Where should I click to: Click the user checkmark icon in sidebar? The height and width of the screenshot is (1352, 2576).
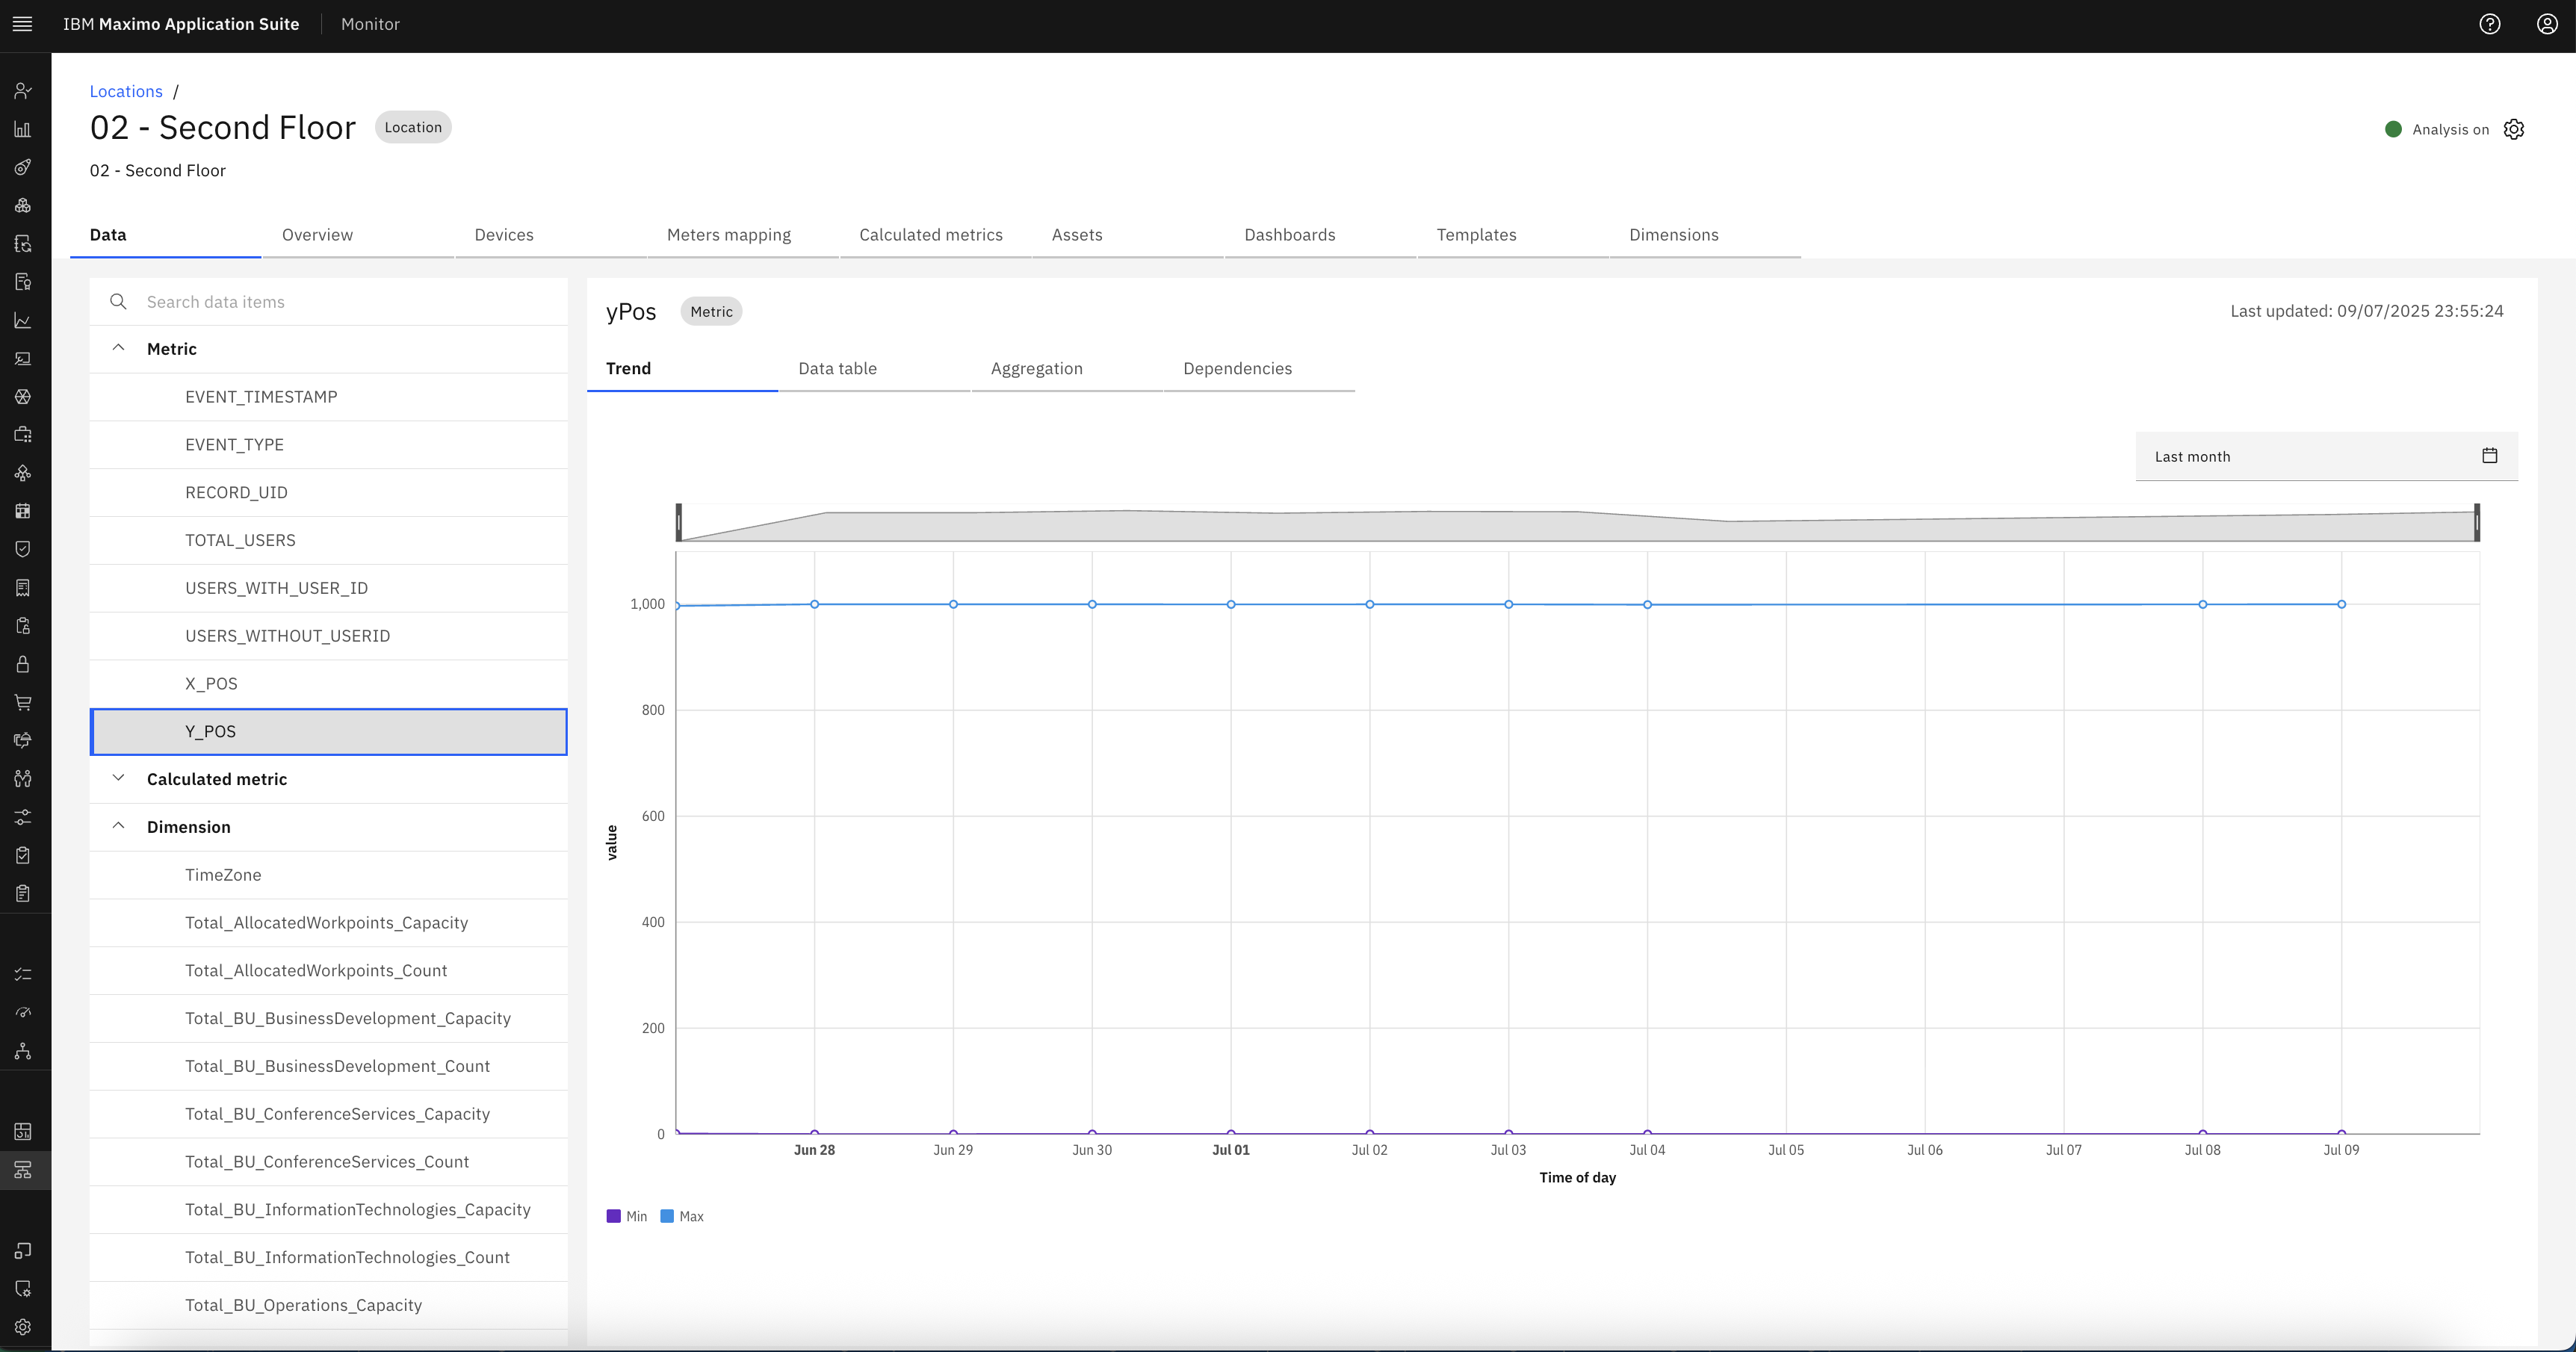[23, 91]
